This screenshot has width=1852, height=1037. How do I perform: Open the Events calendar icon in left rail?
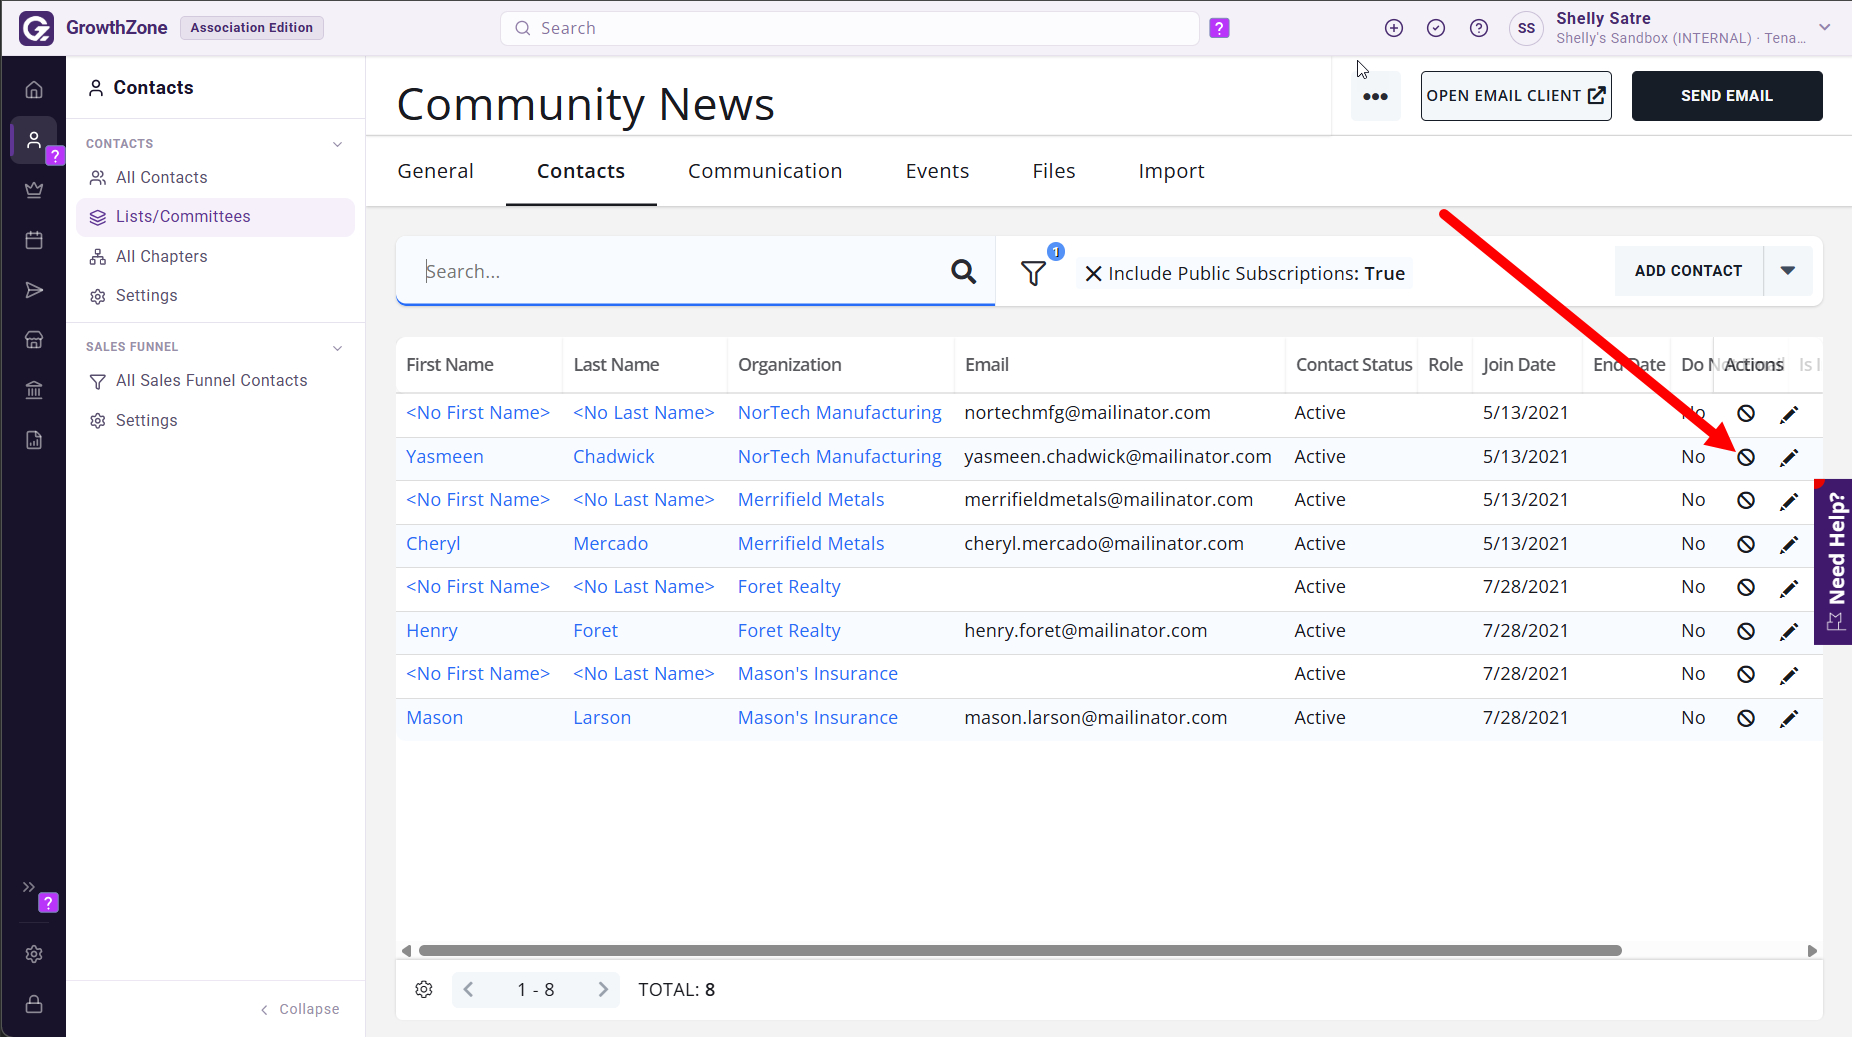pos(34,240)
